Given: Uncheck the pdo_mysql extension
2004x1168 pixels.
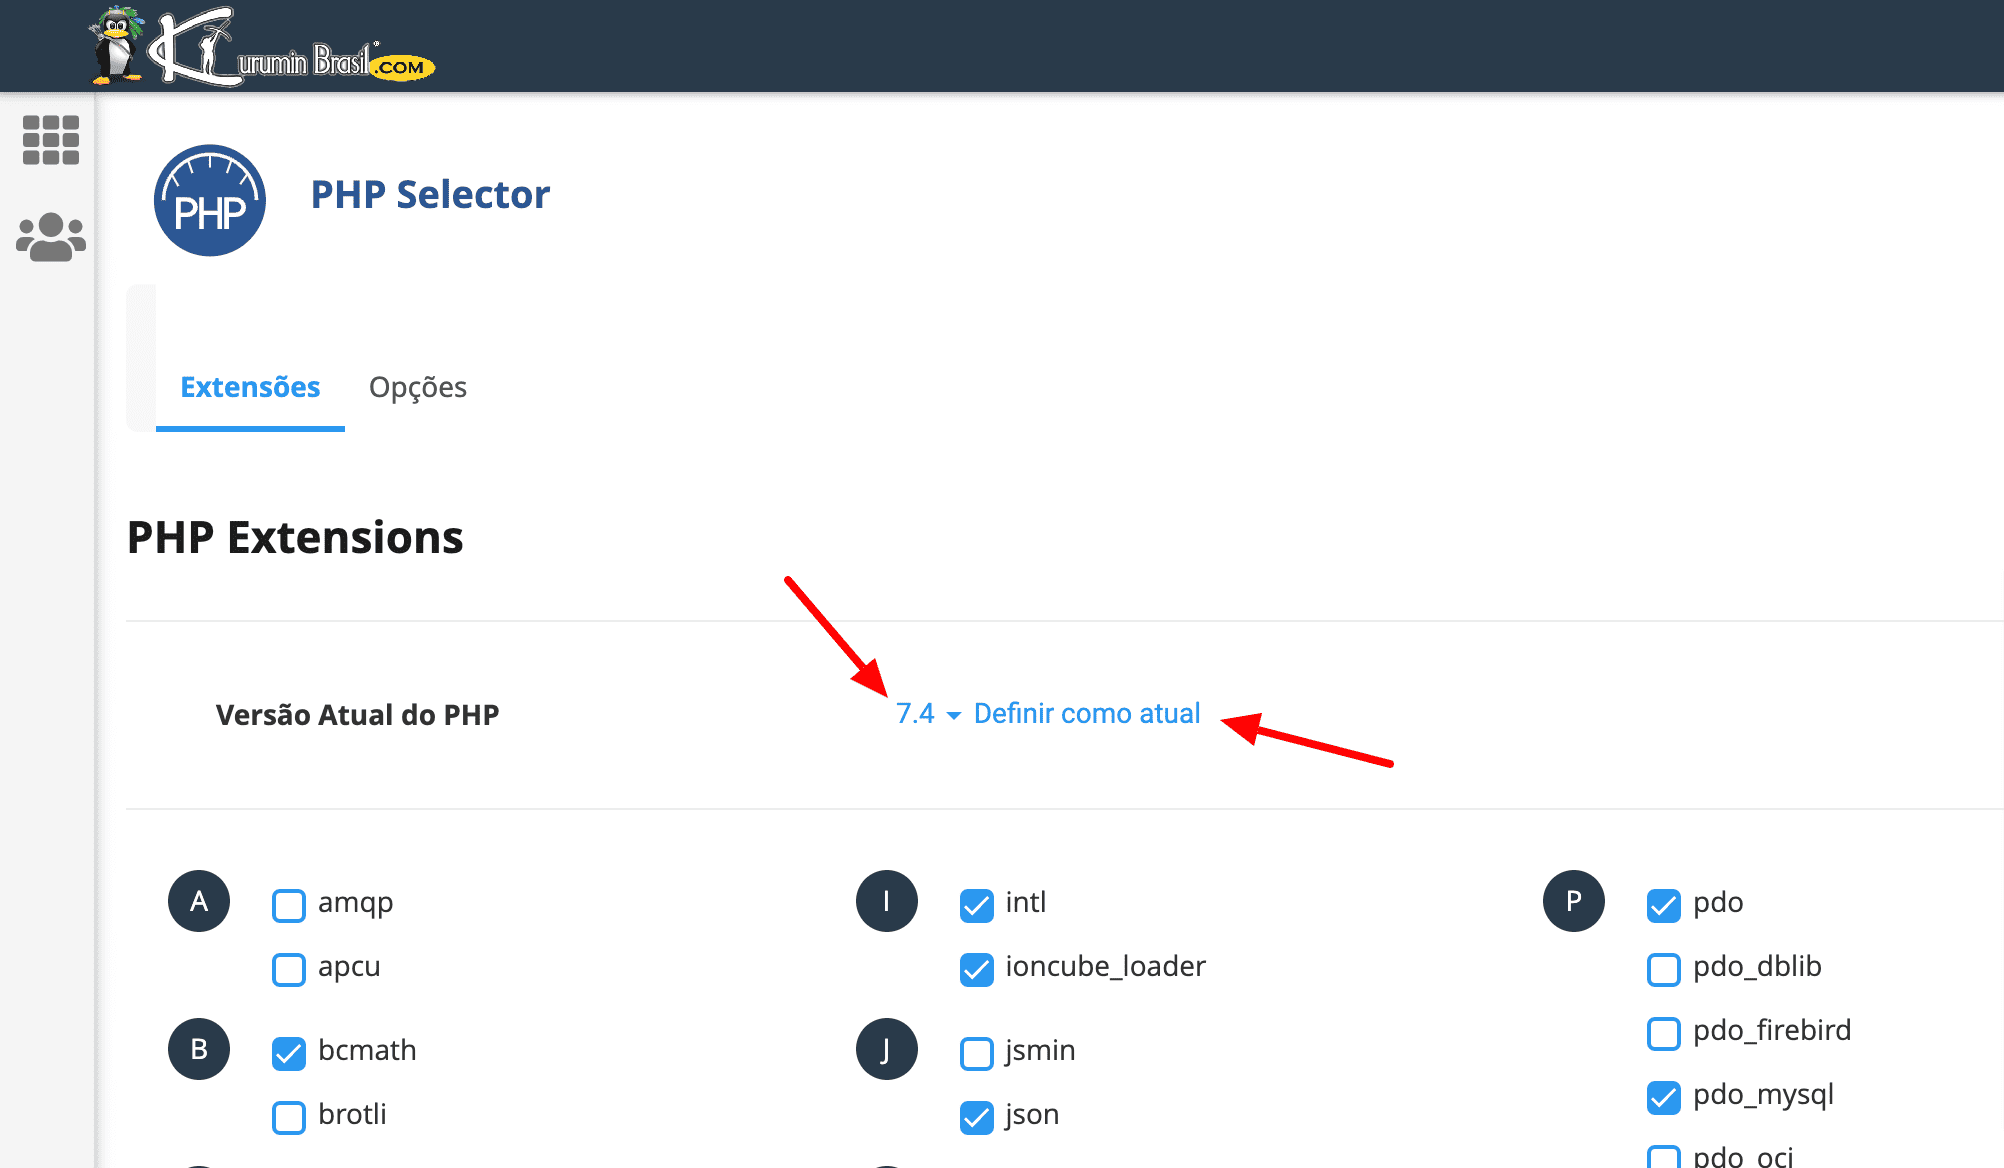Looking at the screenshot, I should 1663,1097.
